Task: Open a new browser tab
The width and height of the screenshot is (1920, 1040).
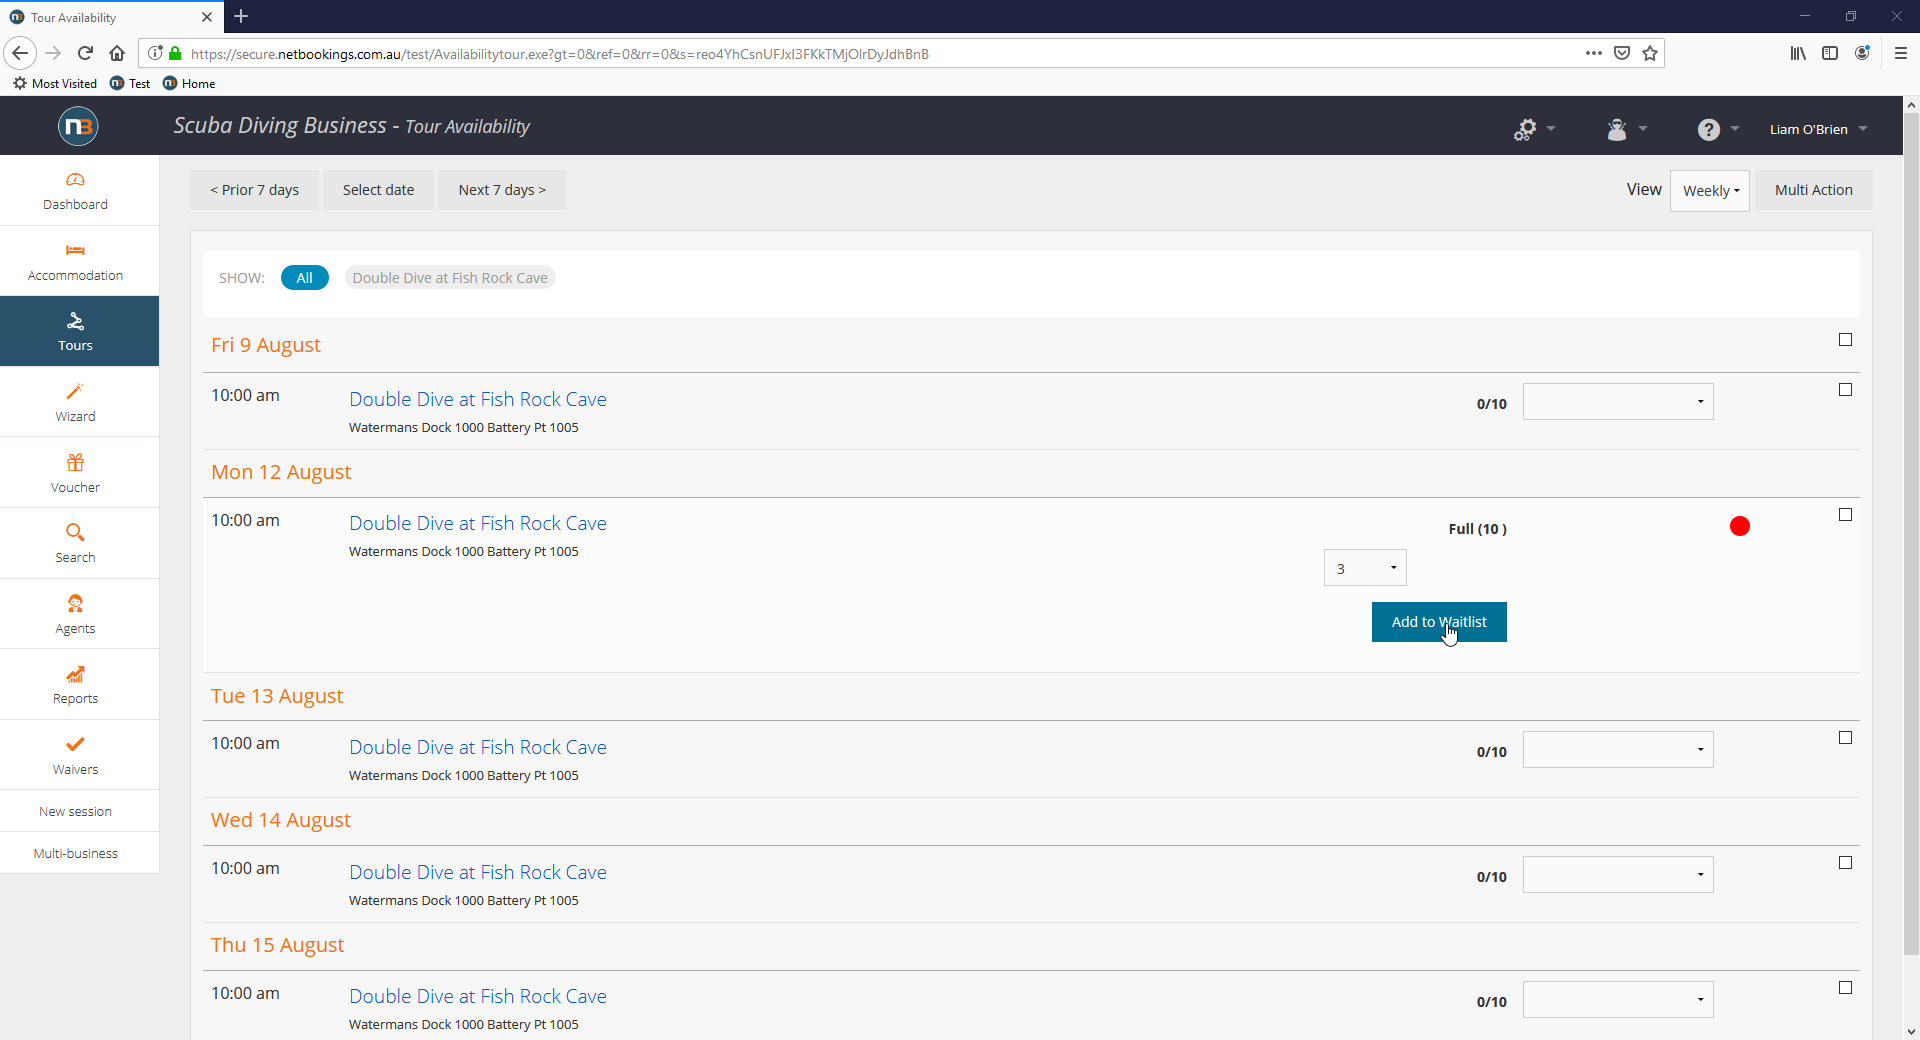Action: coord(241,16)
